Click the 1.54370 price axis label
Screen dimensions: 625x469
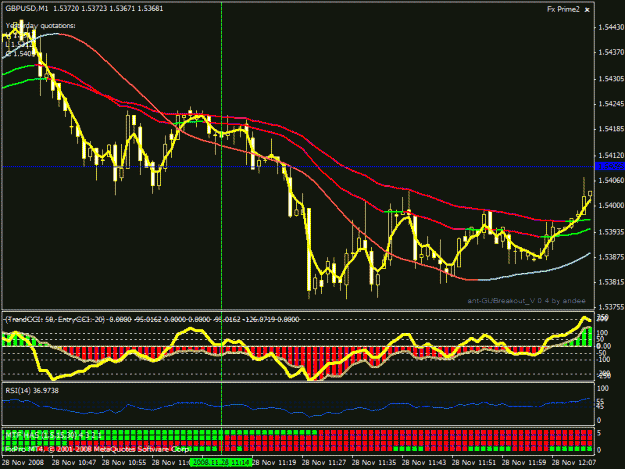click(x=610, y=52)
